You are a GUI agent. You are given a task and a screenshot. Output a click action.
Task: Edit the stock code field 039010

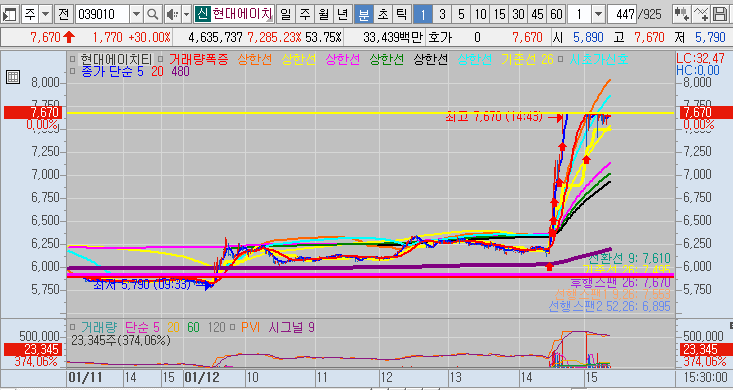(x=102, y=14)
